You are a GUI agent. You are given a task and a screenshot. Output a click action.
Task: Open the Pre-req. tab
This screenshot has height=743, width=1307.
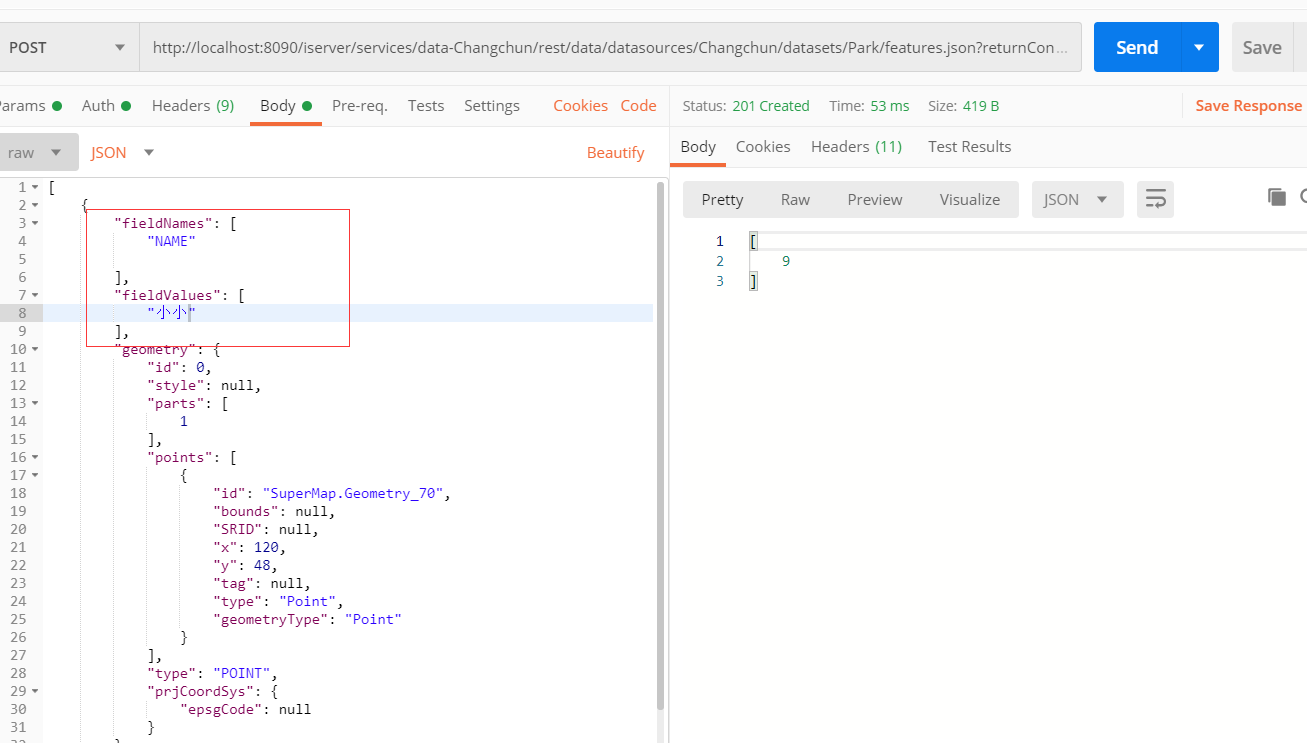click(359, 105)
